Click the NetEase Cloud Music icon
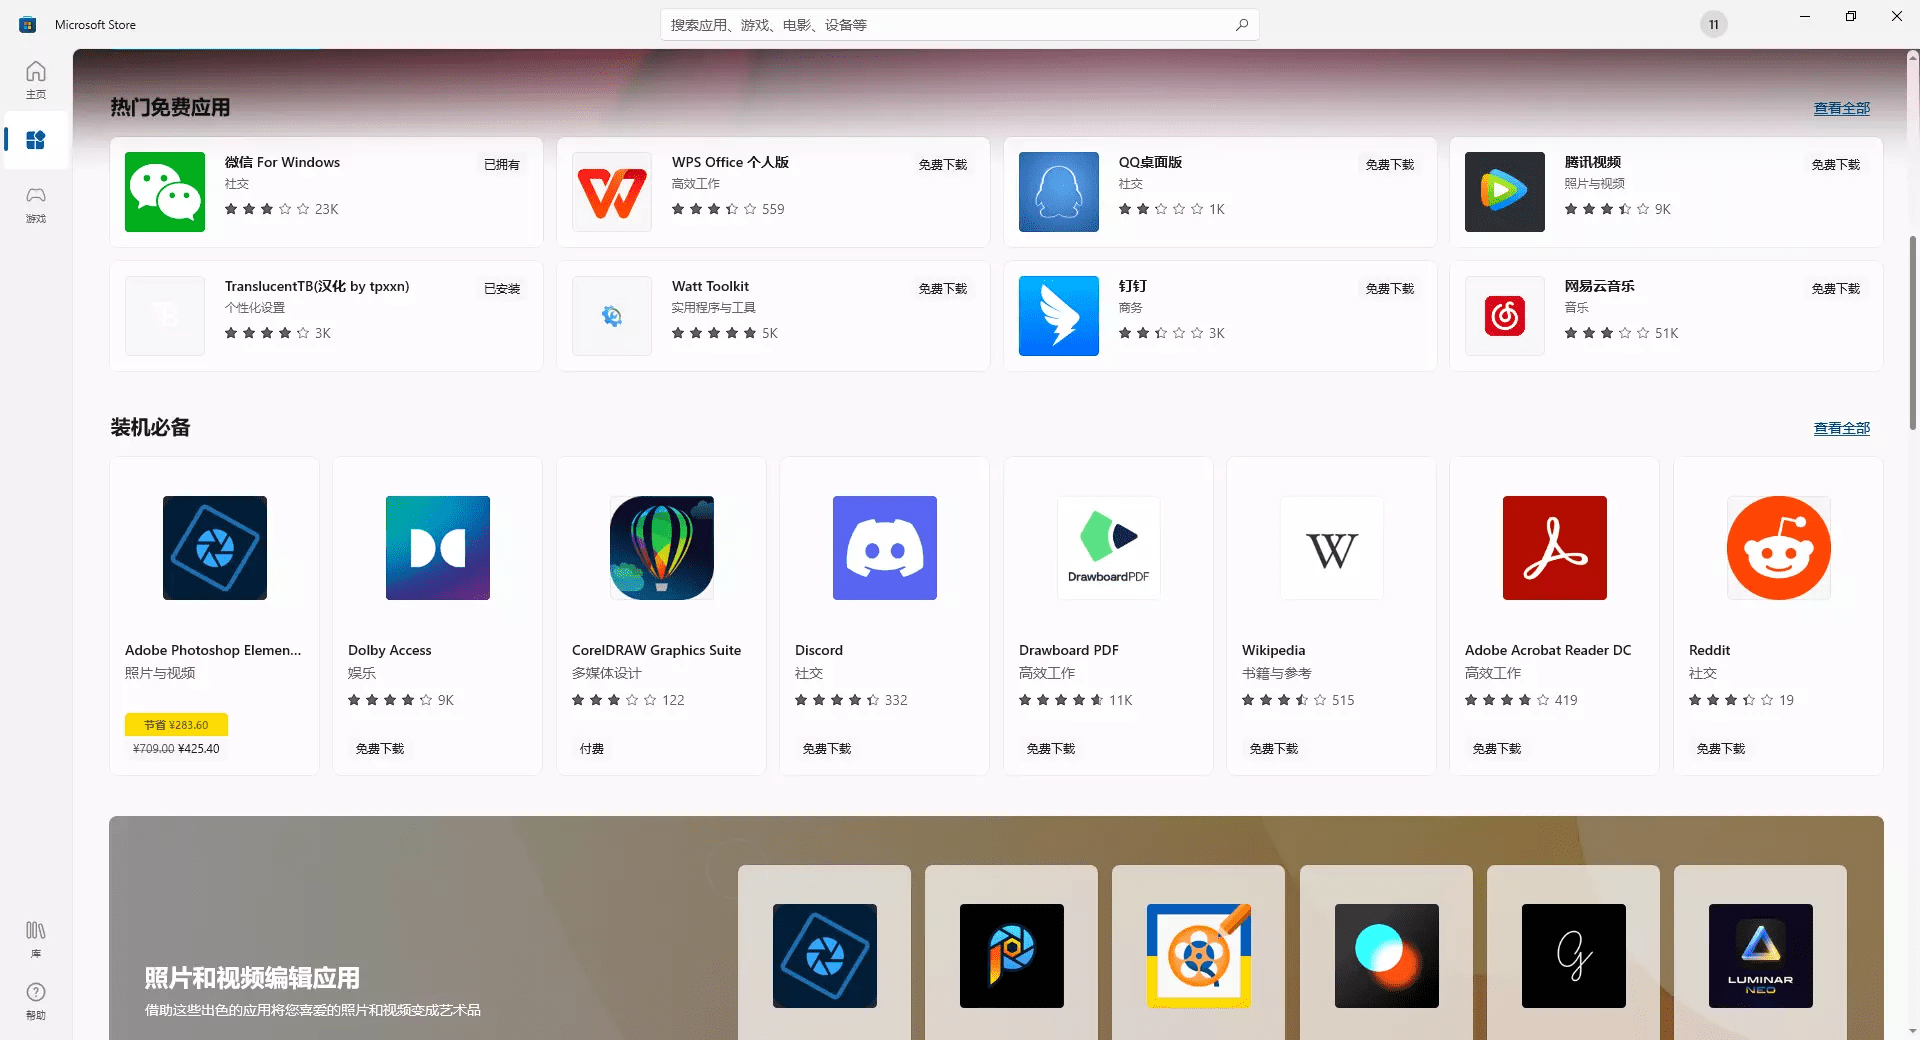Image resolution: width=1920 pixels, height=1040 pixels. coord(1505,316)
